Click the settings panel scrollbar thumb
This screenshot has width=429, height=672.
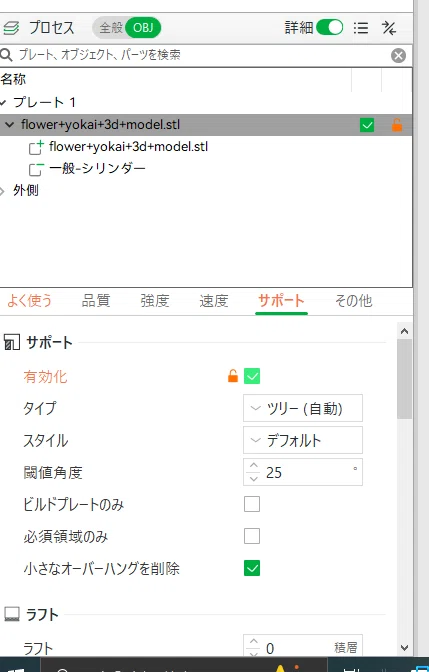404,379
